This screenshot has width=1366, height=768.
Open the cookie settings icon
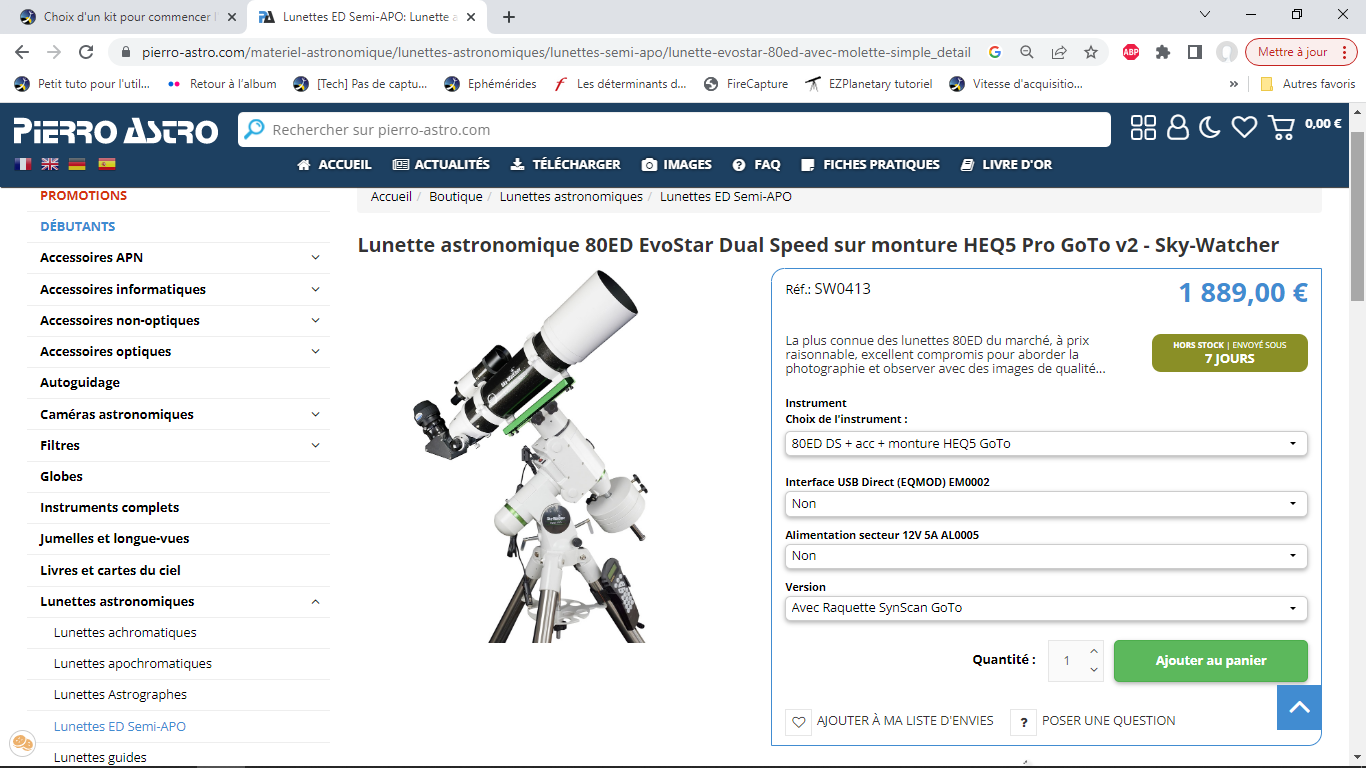[22, 743]
